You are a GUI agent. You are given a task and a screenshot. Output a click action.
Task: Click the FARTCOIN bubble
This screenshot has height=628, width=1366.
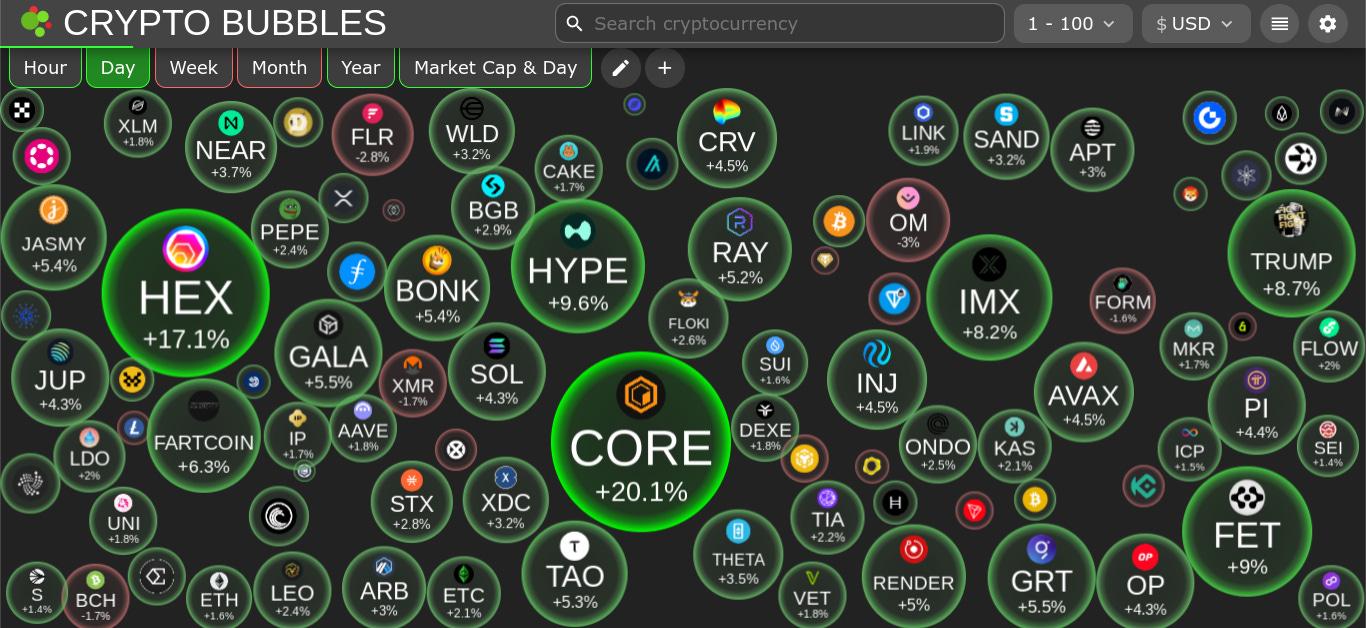[x=204, y=435]
